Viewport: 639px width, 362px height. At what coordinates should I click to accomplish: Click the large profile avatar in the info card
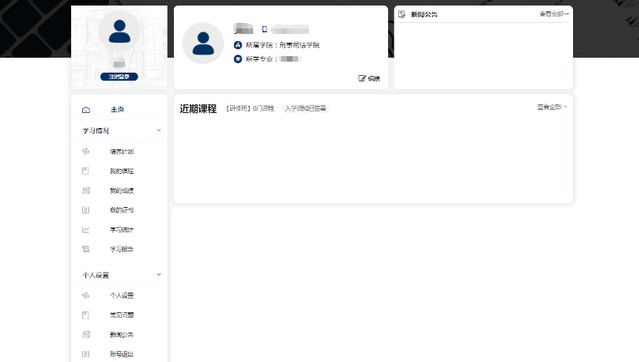[203, 43]
